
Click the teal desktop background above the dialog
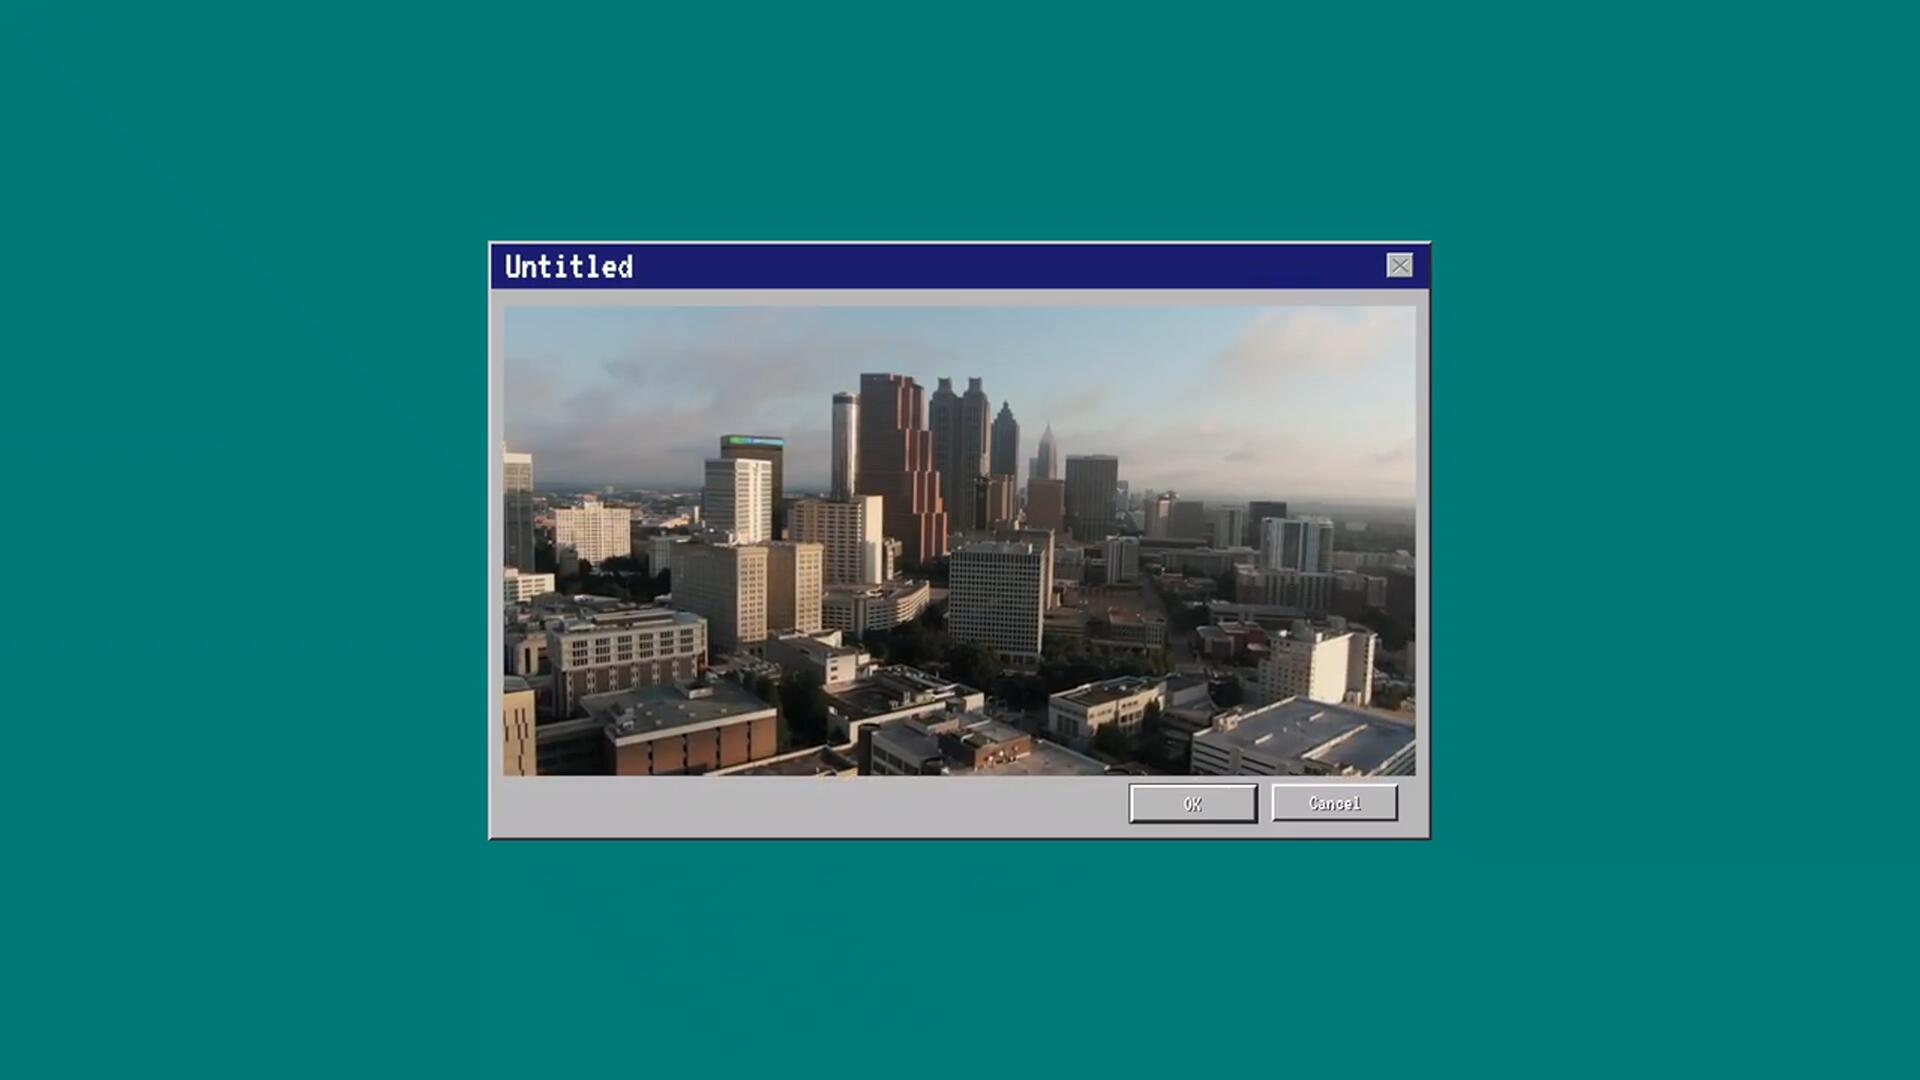[960, 120]
